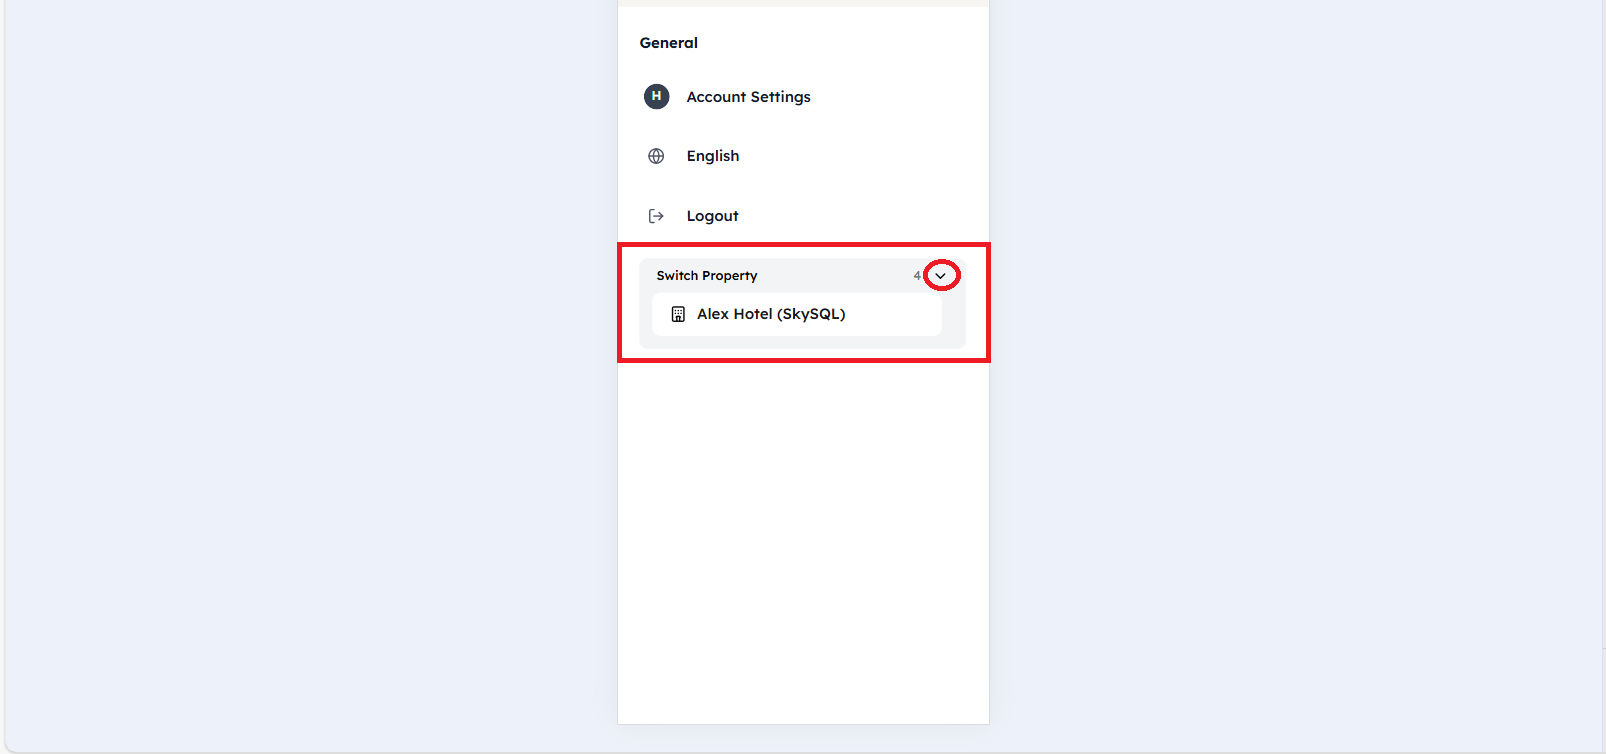Click the globe language icon

(656, 156)
